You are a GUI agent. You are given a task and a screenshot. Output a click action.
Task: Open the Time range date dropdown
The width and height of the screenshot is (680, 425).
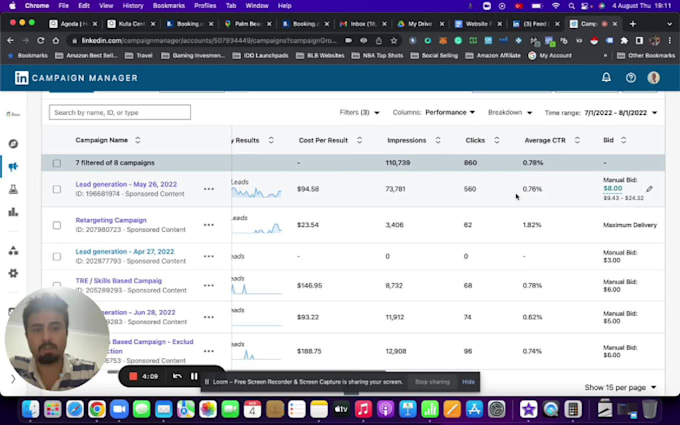pos(601,113)
